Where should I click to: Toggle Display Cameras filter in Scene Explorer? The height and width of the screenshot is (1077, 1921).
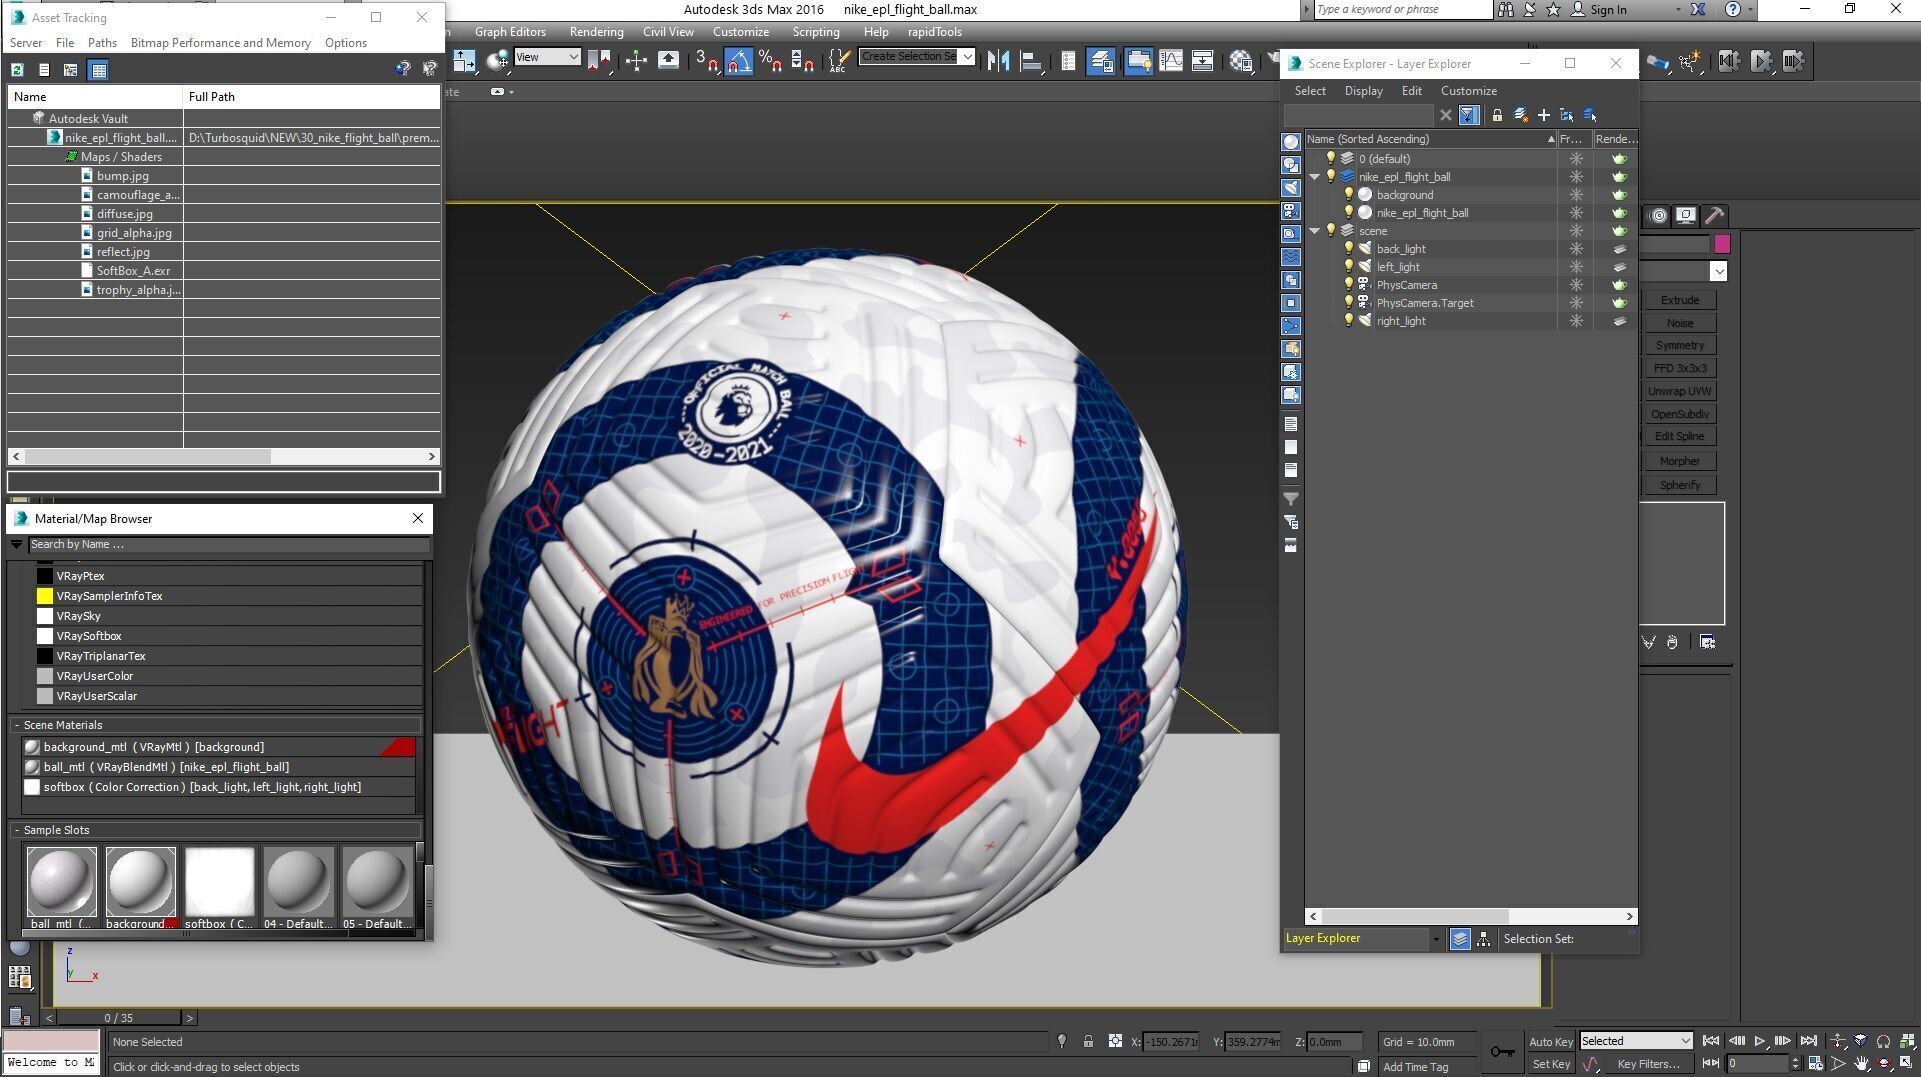(1291, 211)
